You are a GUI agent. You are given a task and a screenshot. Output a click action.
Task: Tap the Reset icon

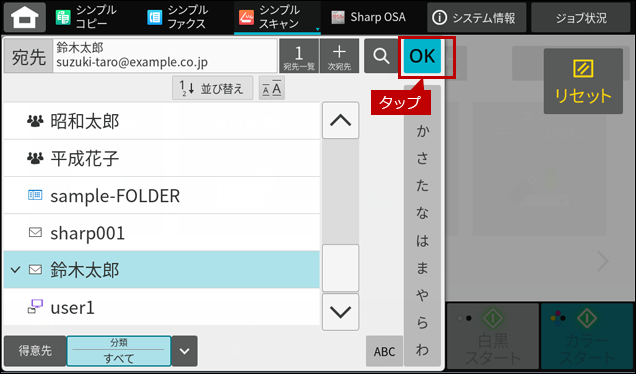tap(583, 81)
